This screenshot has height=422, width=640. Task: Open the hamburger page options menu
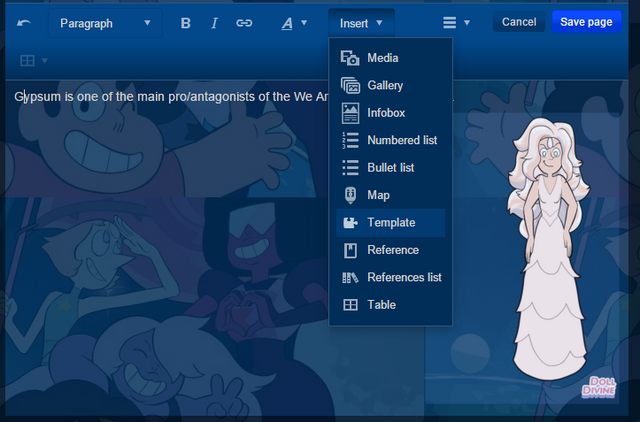click(x=449, y=22)
